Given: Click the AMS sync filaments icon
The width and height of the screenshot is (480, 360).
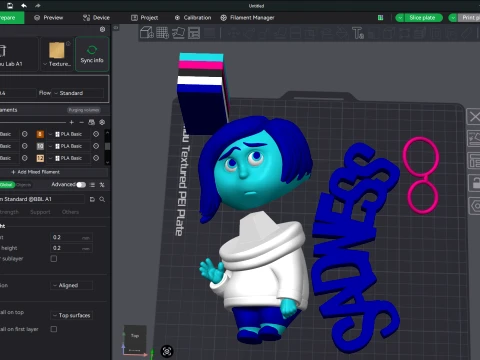Looking at the screenshot, I should (x=91, y=122).
